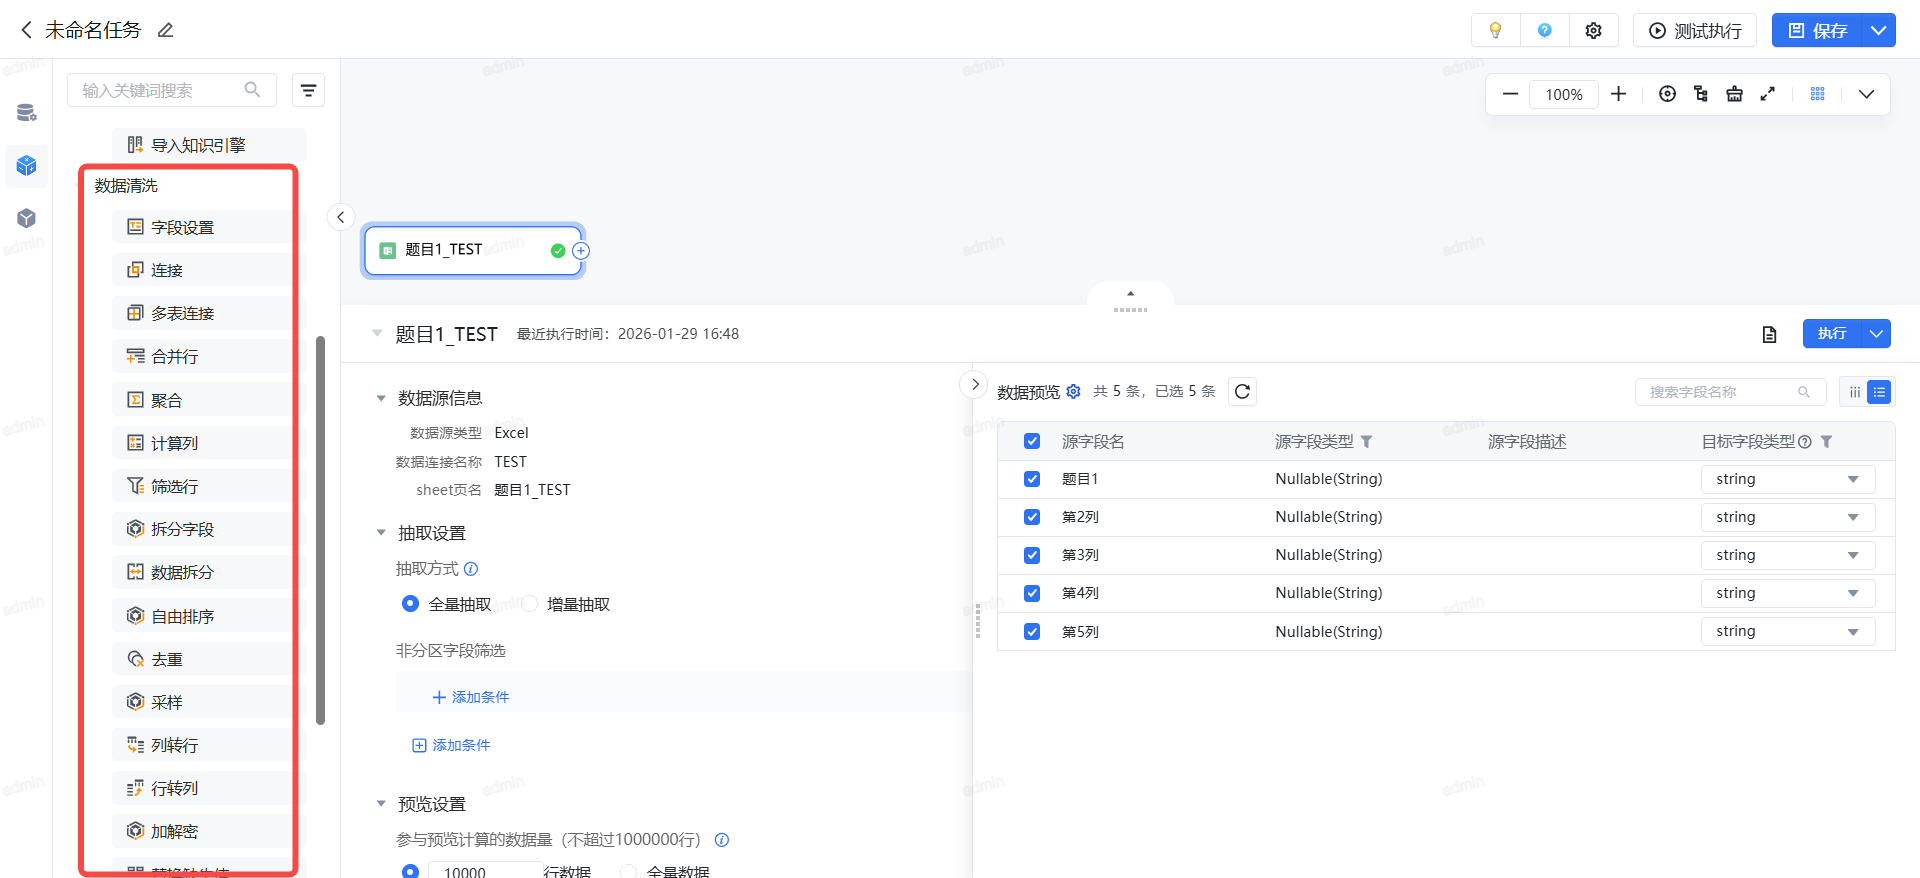Toggle fullscreen canvas icon
This screenshot has width=1920, height=878.
click(x=1768, y=94)
